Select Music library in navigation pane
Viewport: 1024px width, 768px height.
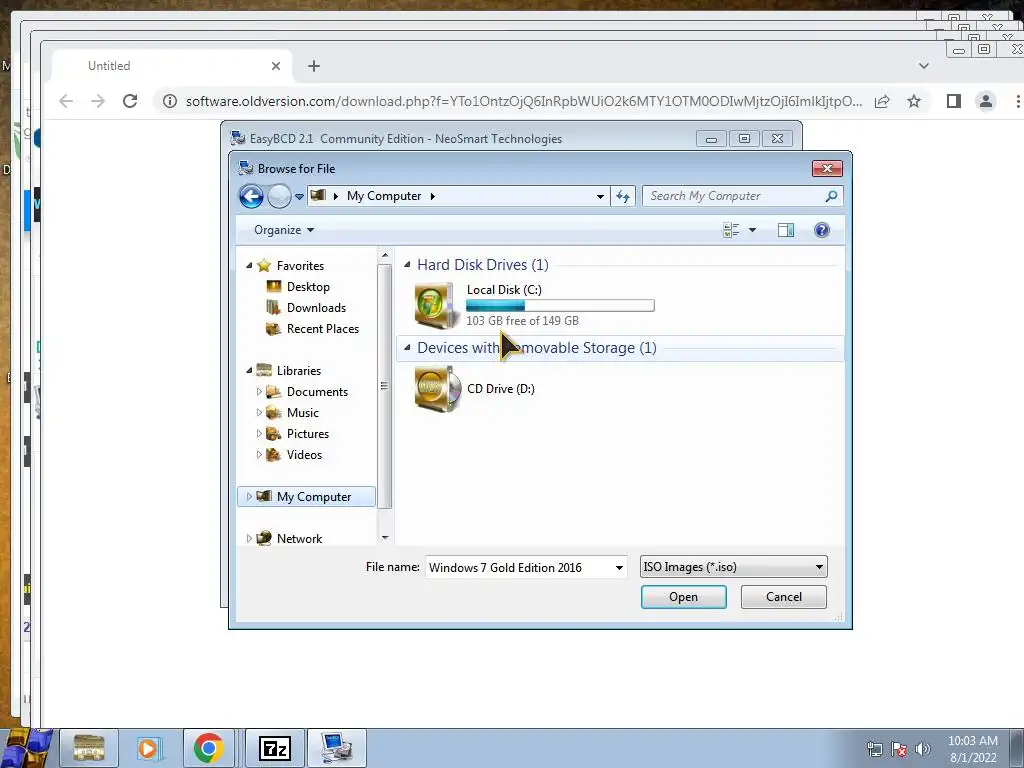tap(303, 413)
